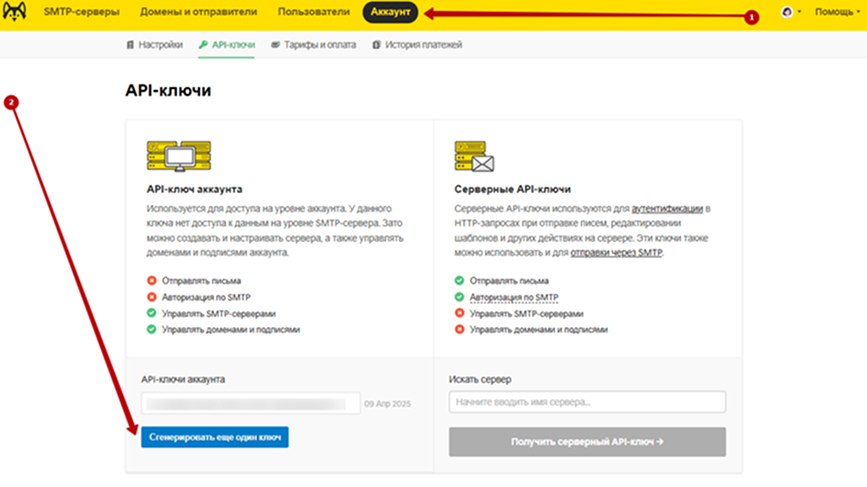The width and height of the screenshot is (867, 487).
Task: Click the green check beside Управлять SMTP-серверами
Action: 151,313
